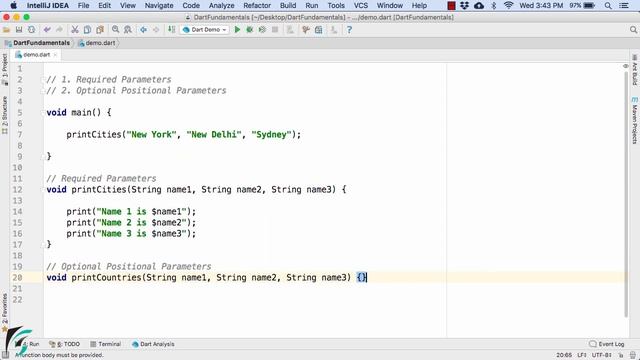Screen dimensions: 640x360
Task: Open the Ant Build tool window
Action: tap(635, 70)
